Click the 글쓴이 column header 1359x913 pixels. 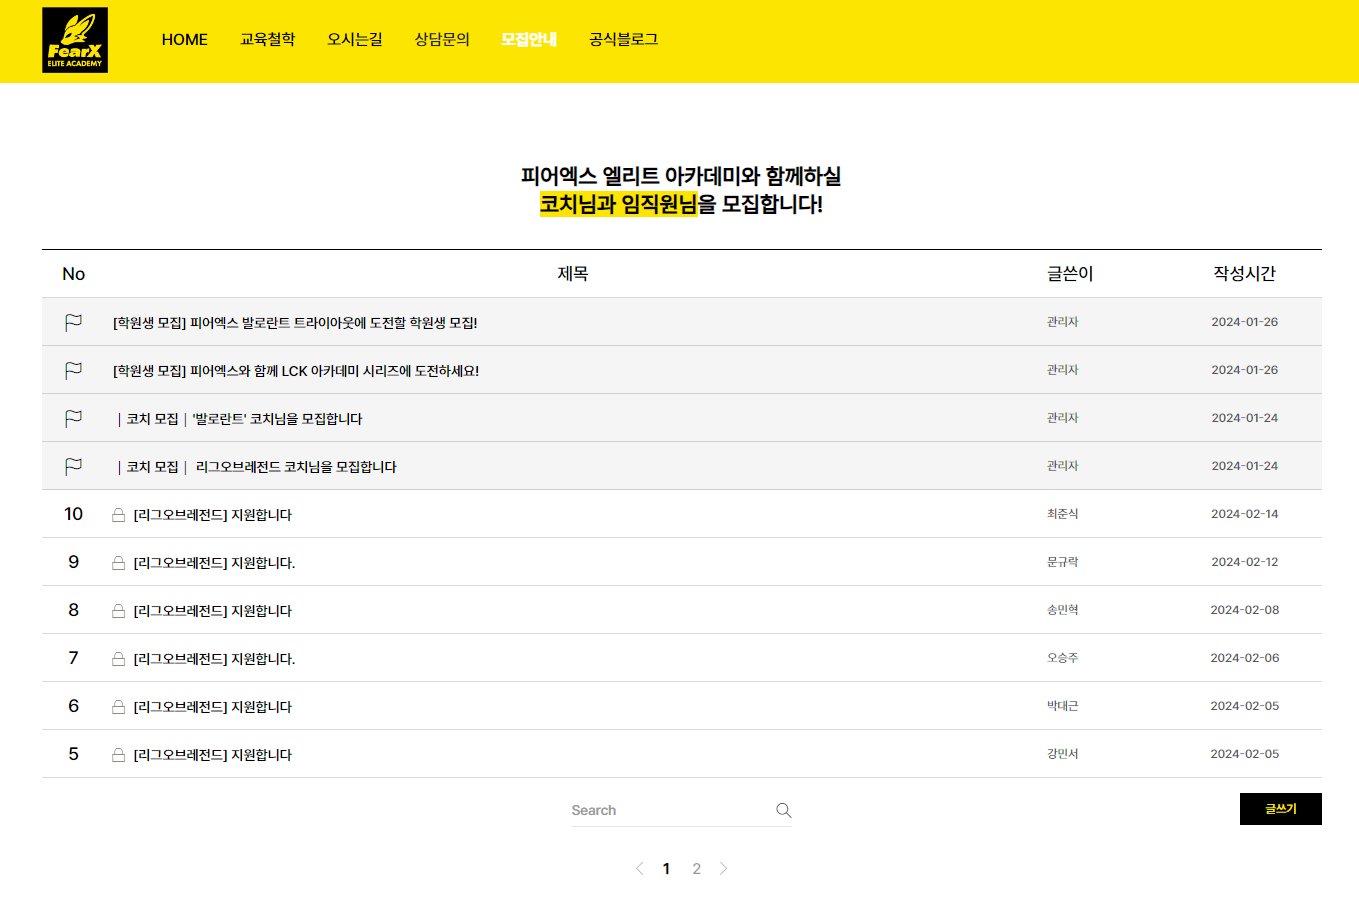click(1070, 273)
